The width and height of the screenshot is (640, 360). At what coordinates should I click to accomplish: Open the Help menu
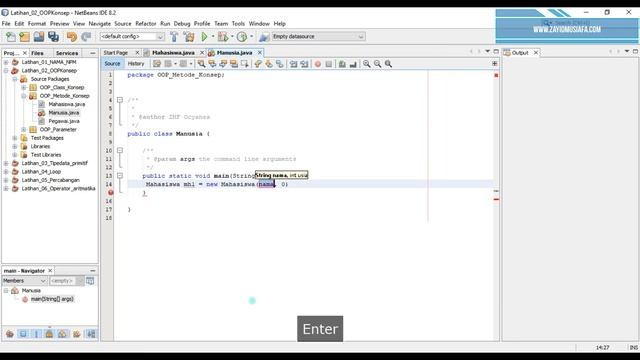point(280,24)
